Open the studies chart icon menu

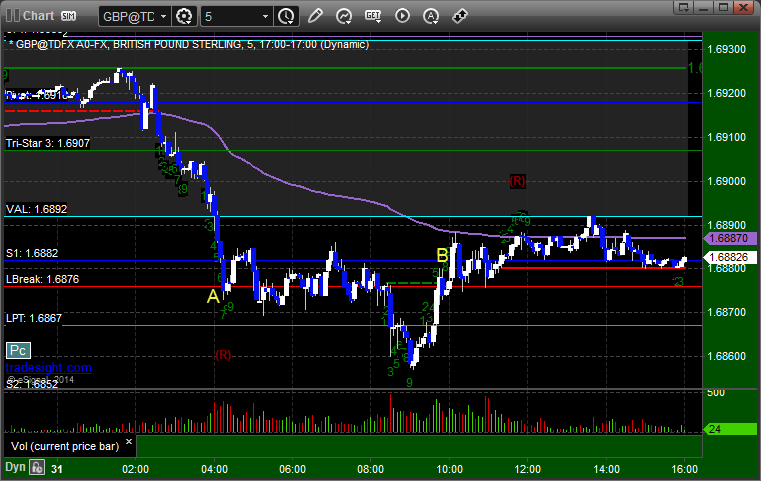(x=344, y=16)
